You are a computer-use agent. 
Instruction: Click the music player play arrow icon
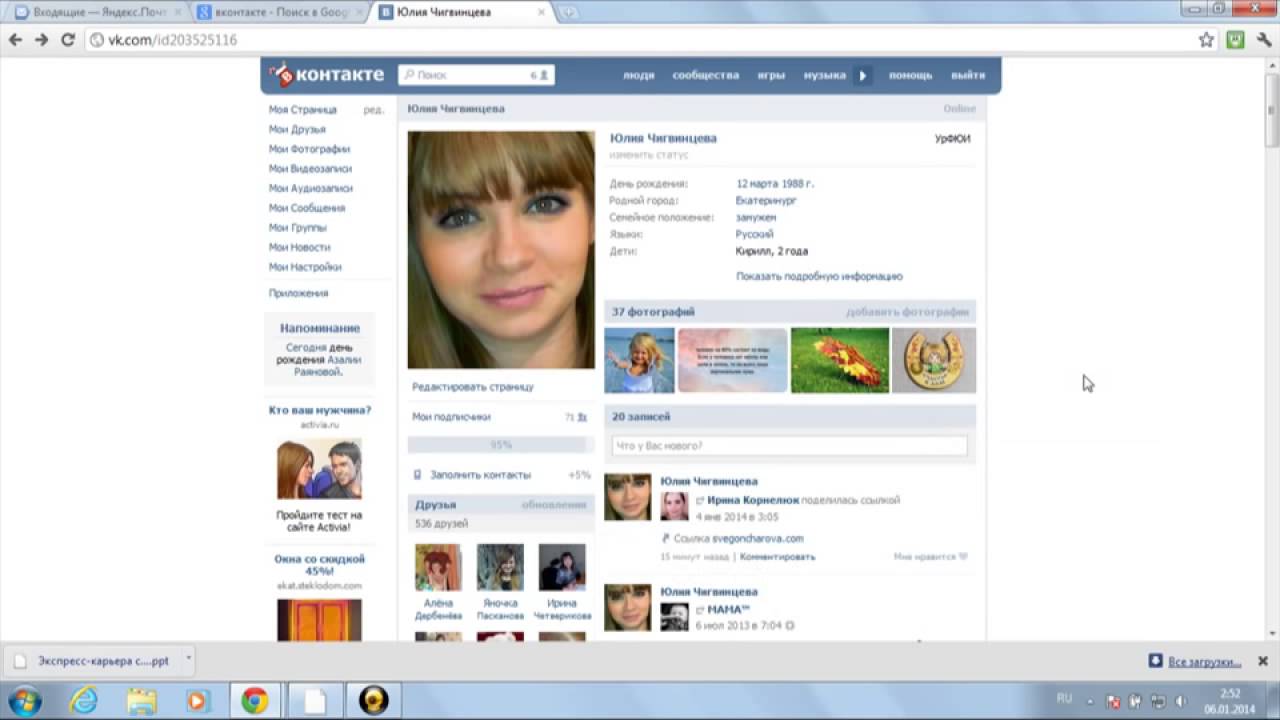863,75
